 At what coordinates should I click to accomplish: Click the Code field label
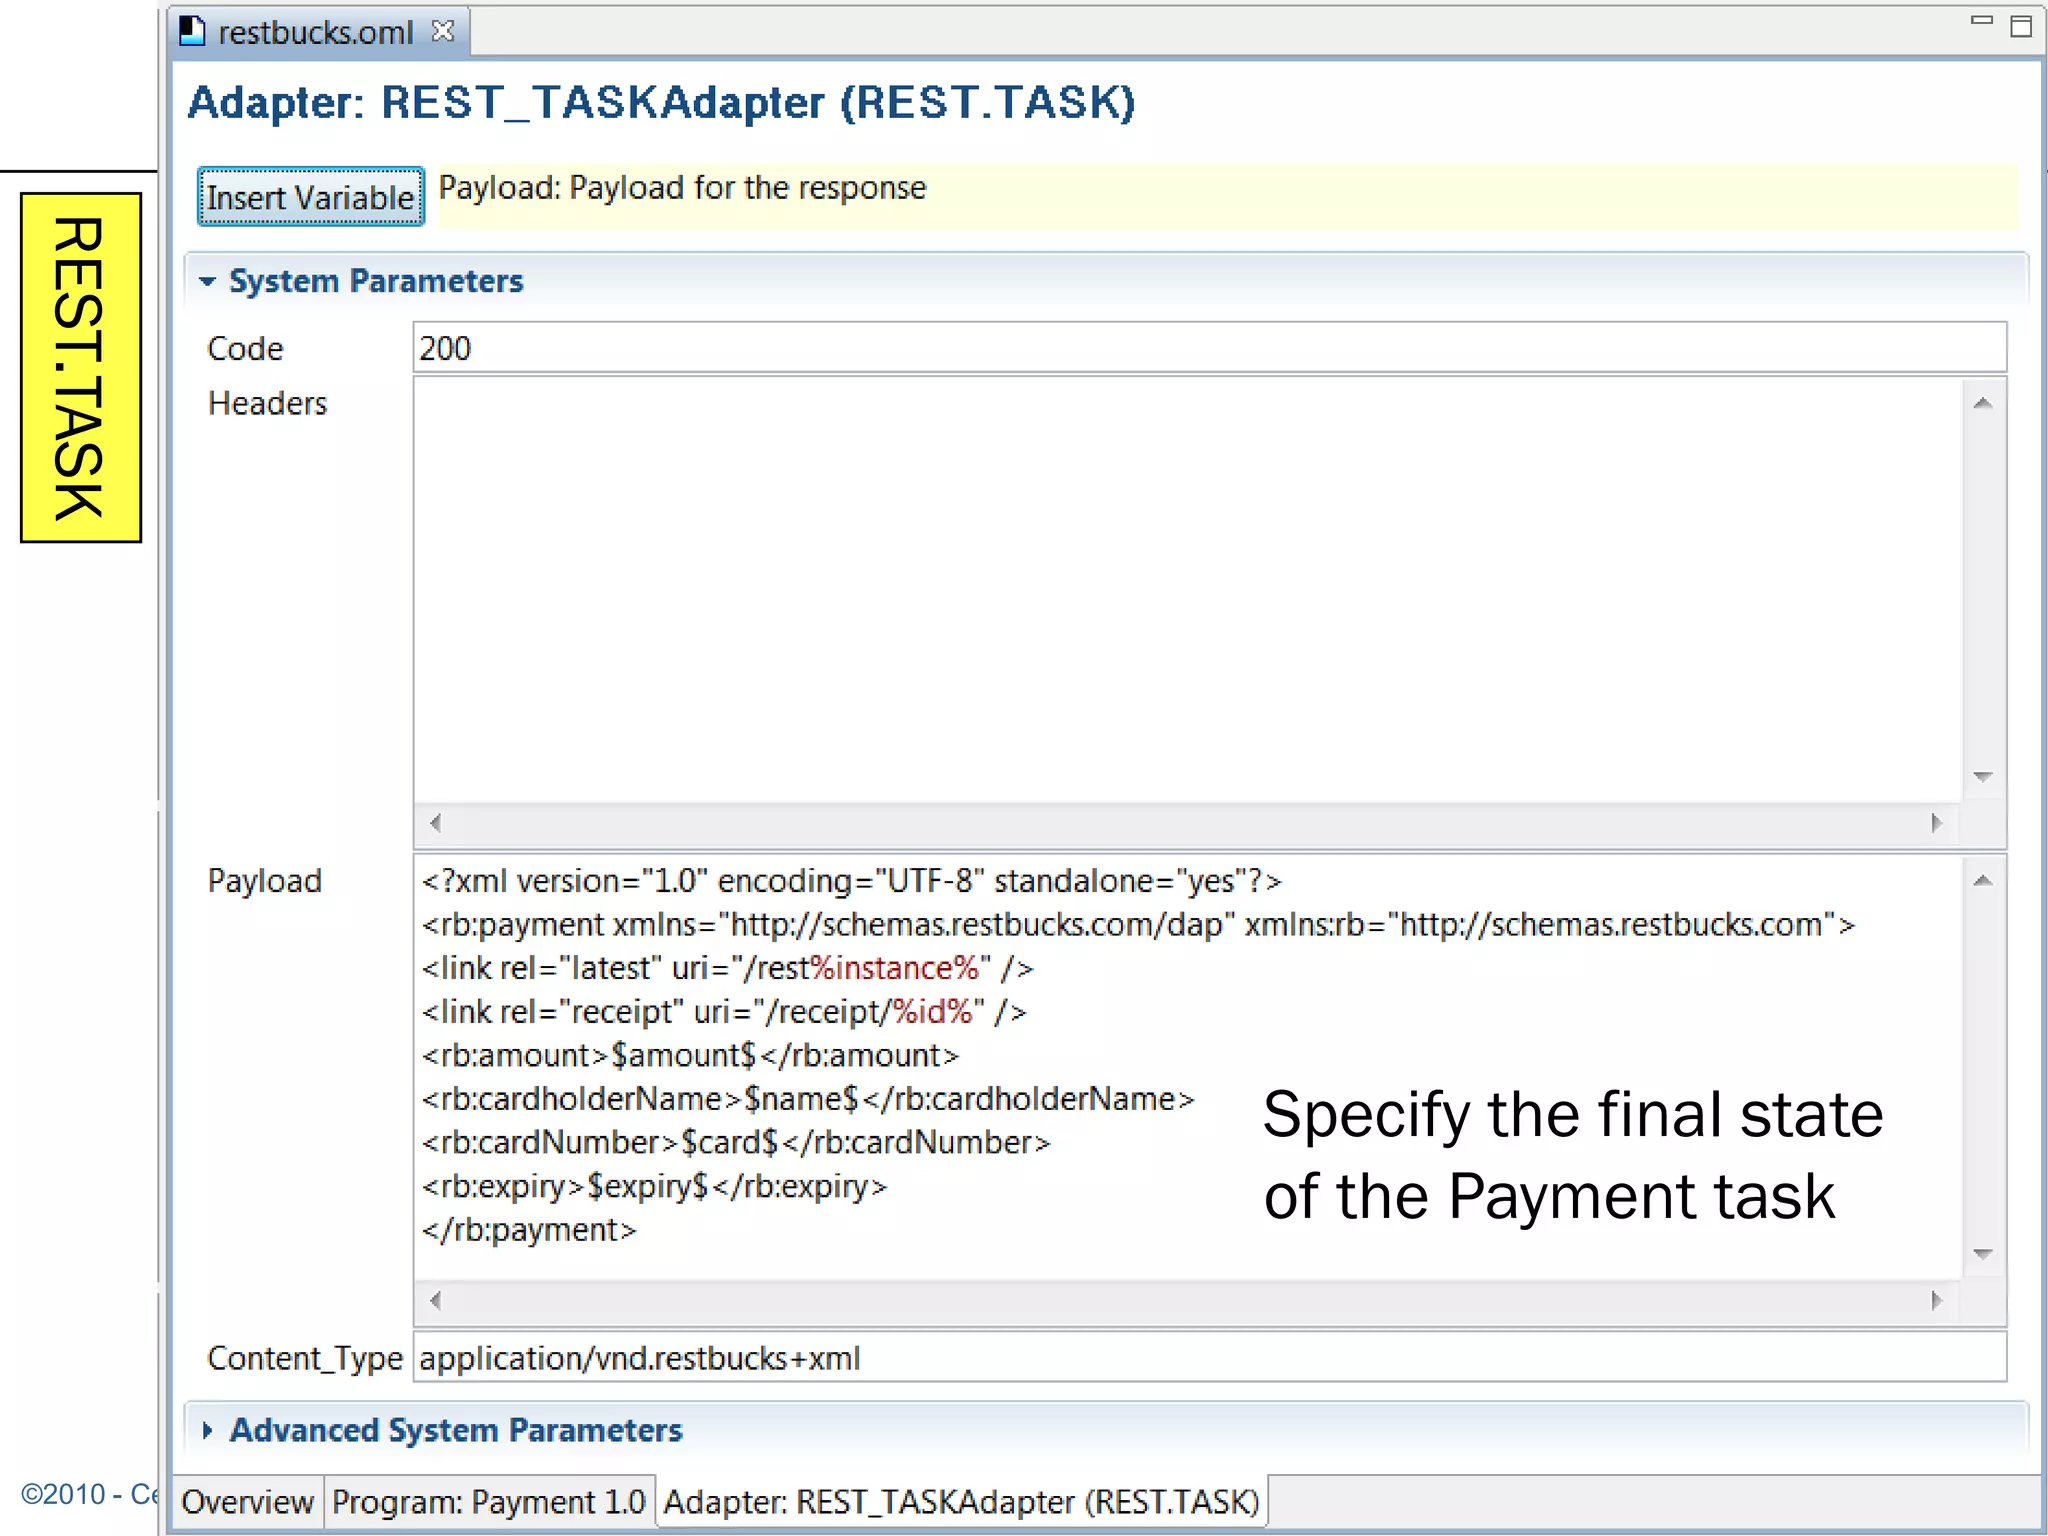point(245,348)
